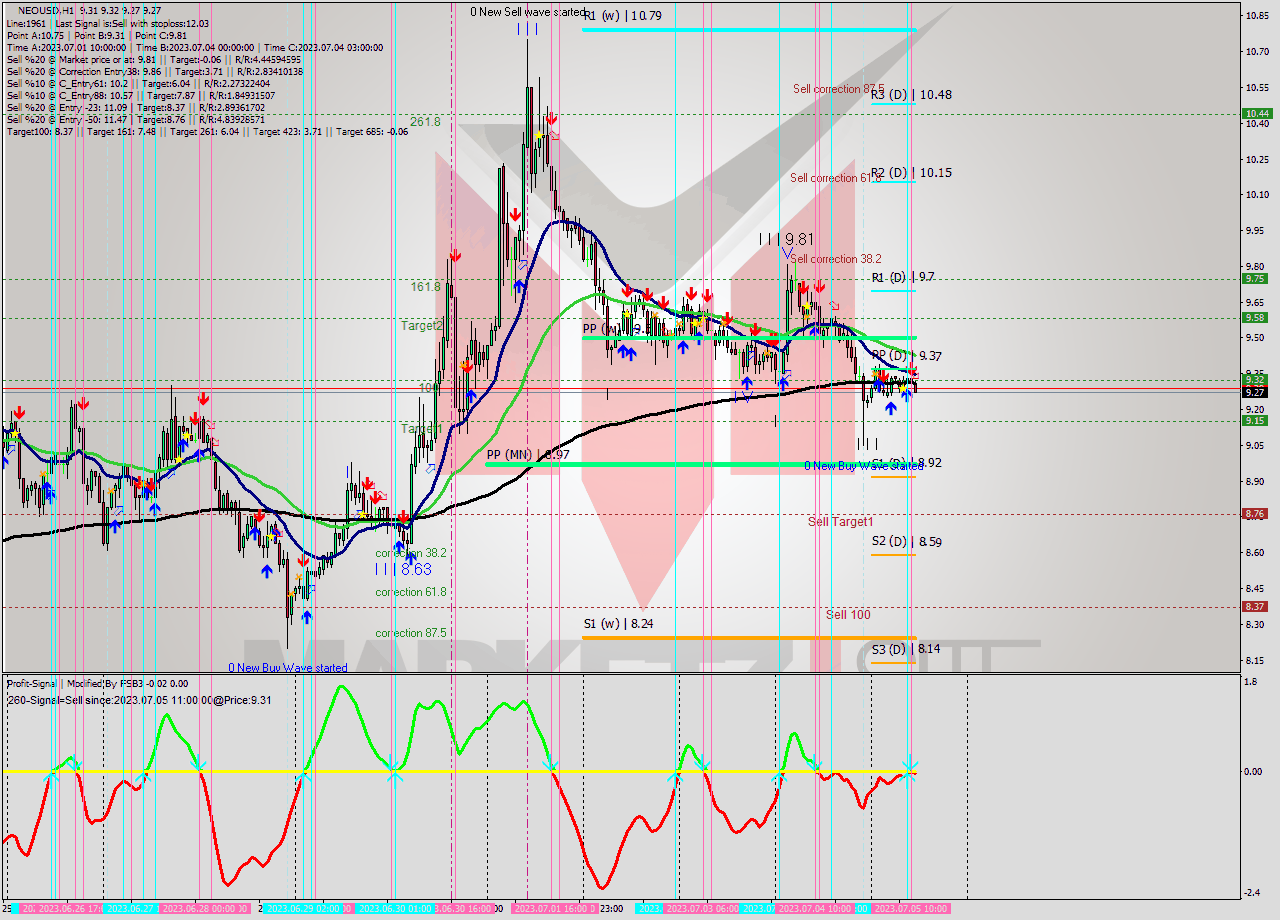Select the 'R1 (w) | 10.79' pivot label

[x=623, y=16]
